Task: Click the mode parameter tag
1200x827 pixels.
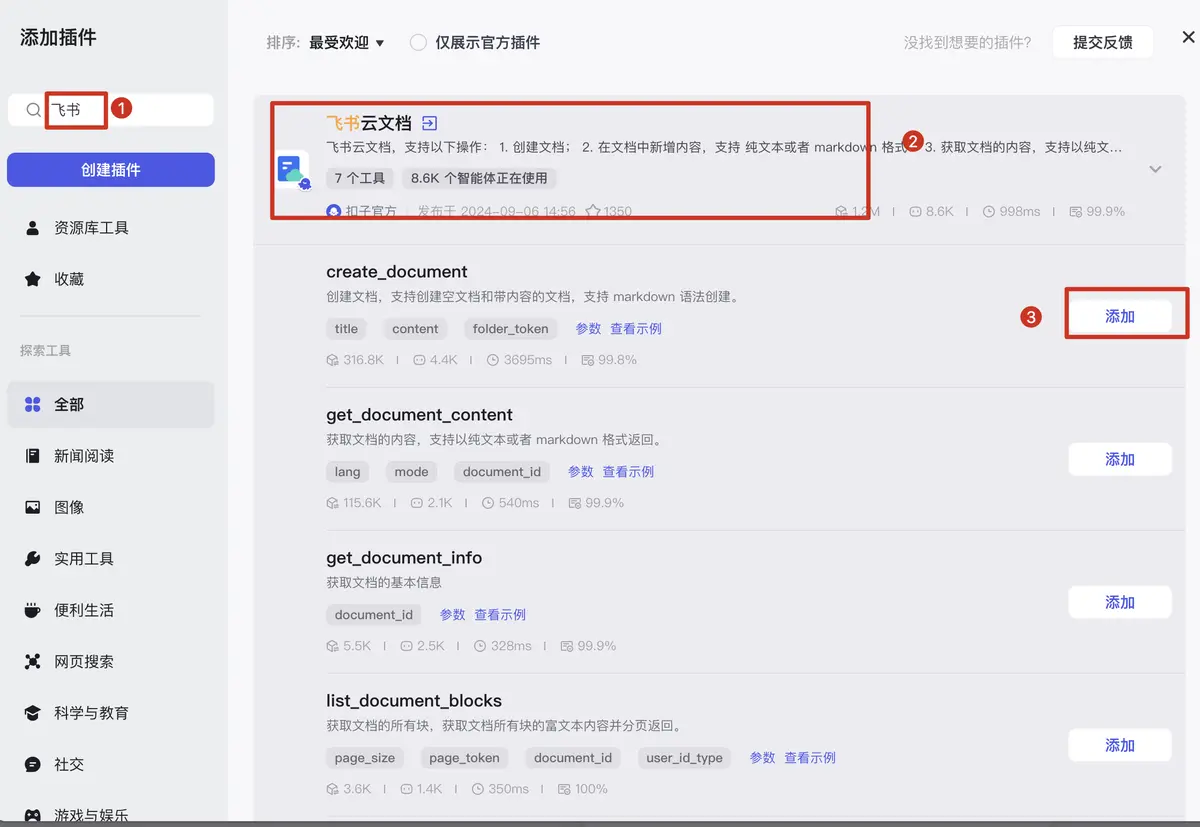Action: click(x=411, y=471)
